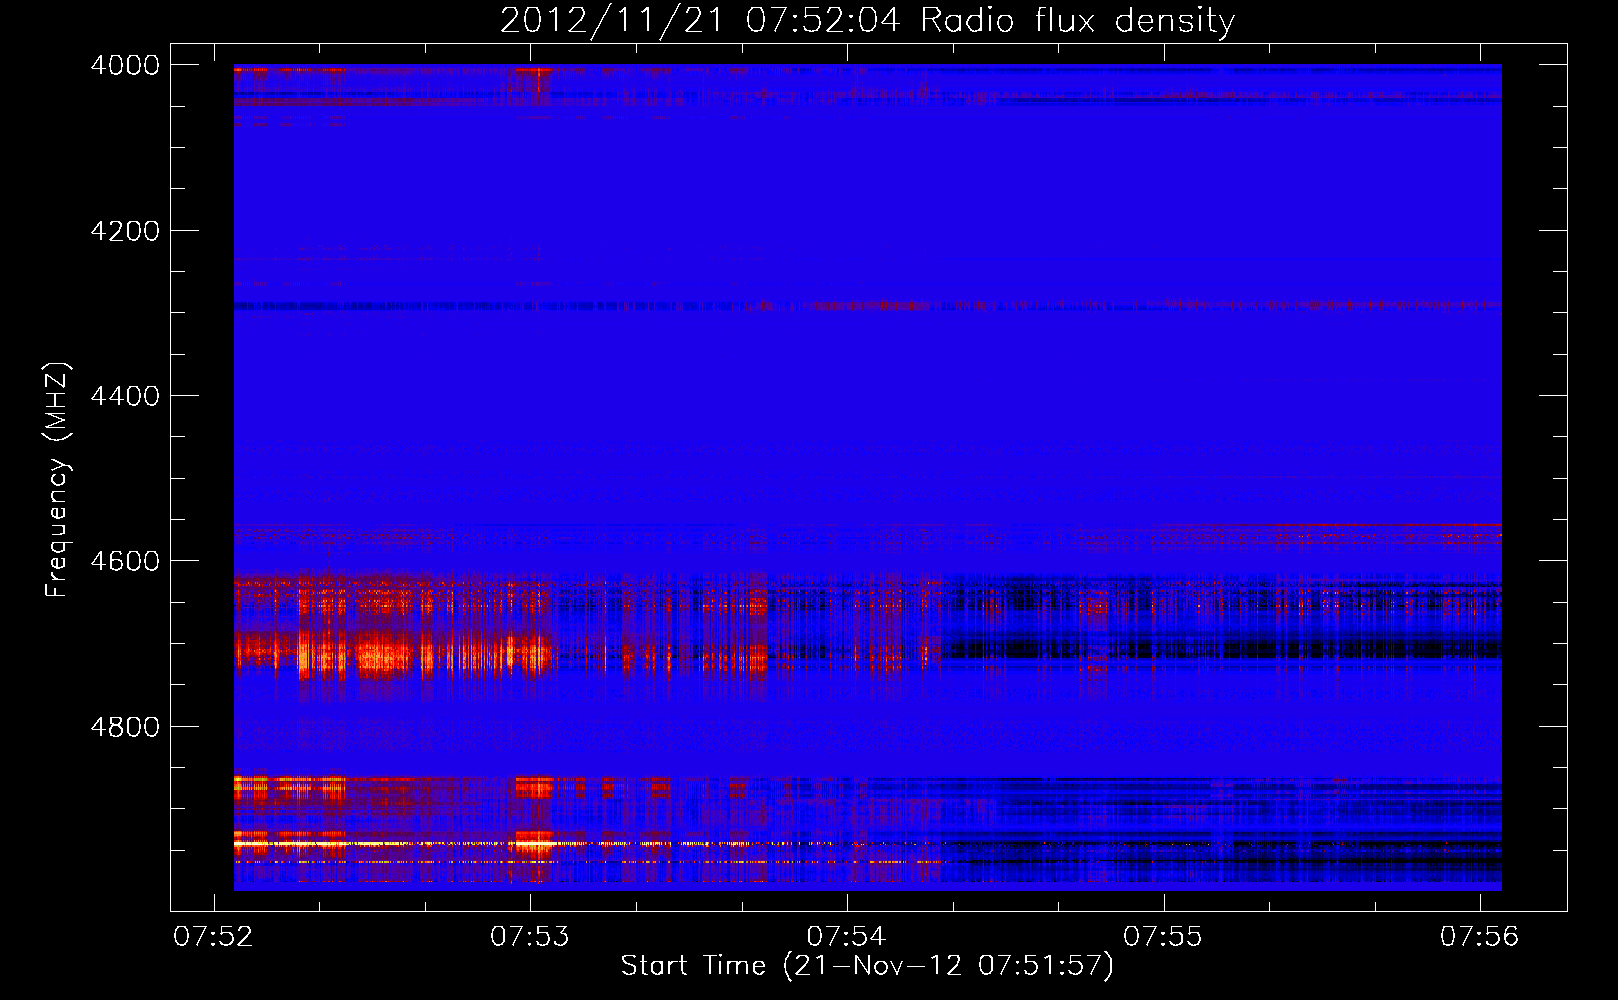
Task: Click the 07:54 time tick label
Action: pyautogui.click(x=847, y=937)
